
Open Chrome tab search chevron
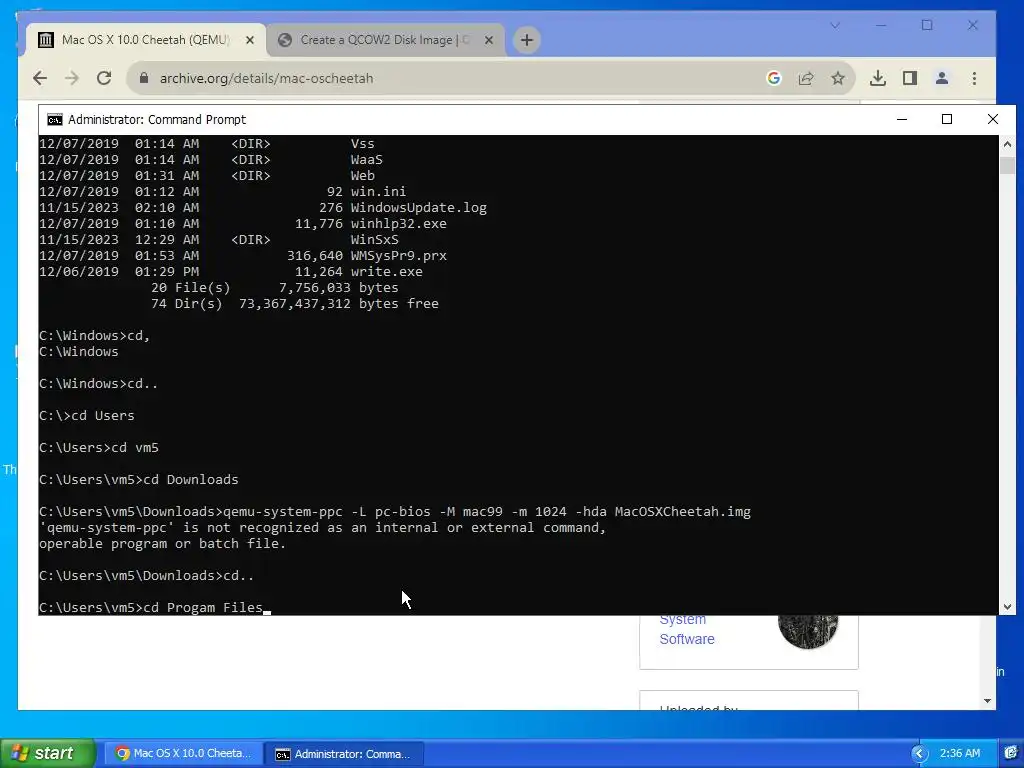(835, 25)
